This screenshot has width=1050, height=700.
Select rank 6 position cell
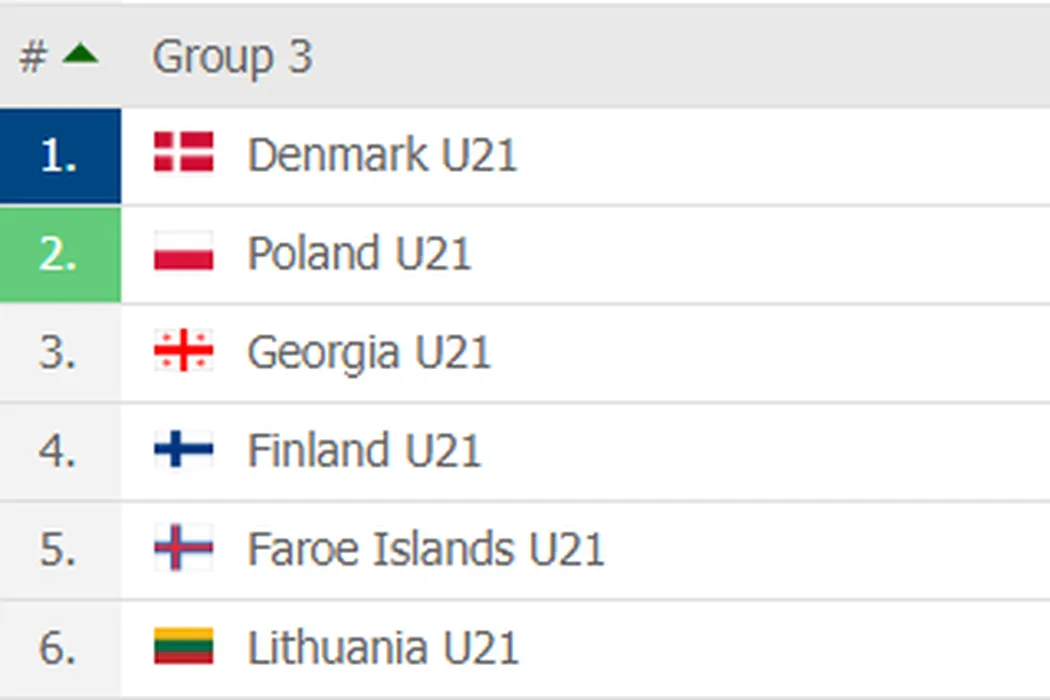click(60, 648)
